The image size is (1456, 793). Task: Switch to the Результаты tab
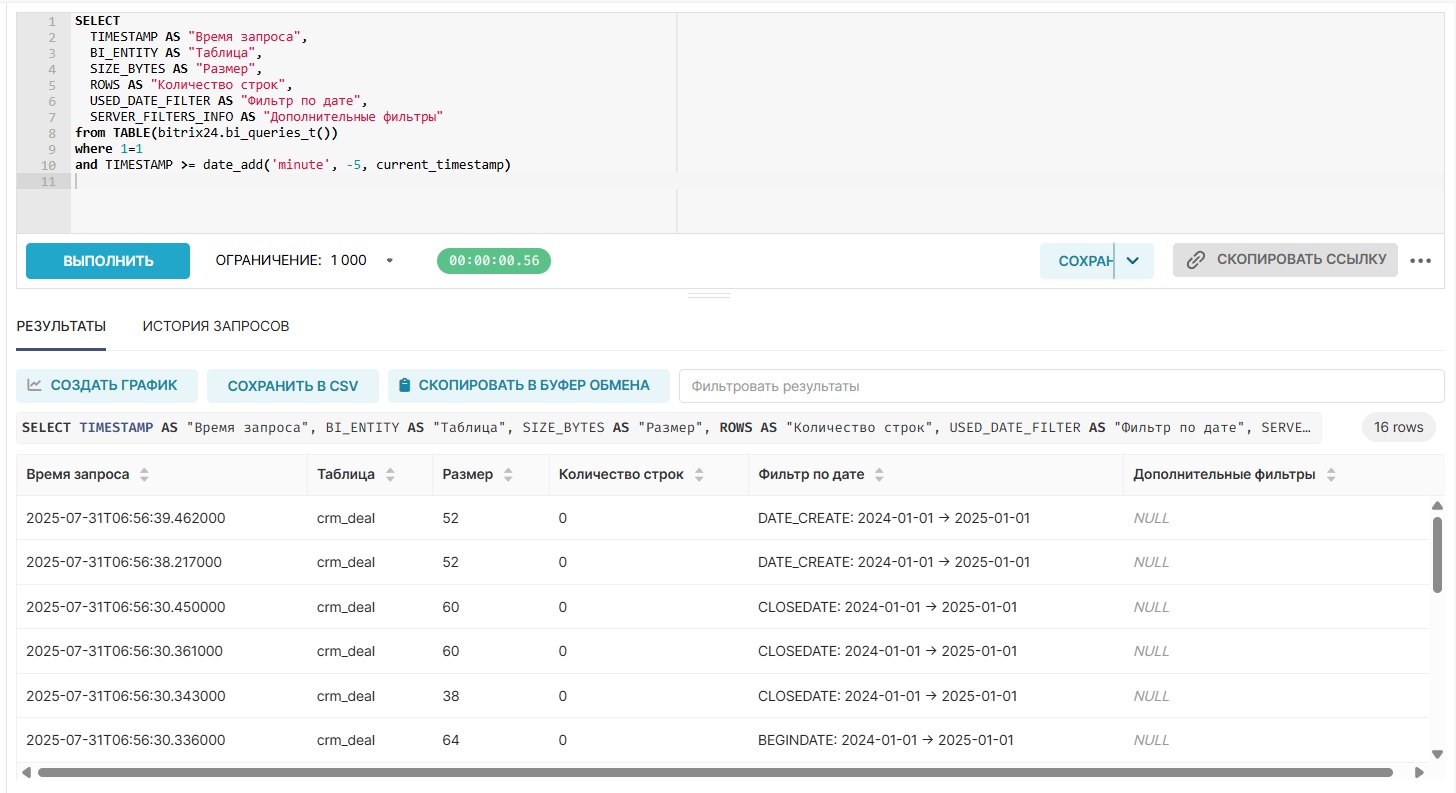pyautogui.click(x=61, y=326)
